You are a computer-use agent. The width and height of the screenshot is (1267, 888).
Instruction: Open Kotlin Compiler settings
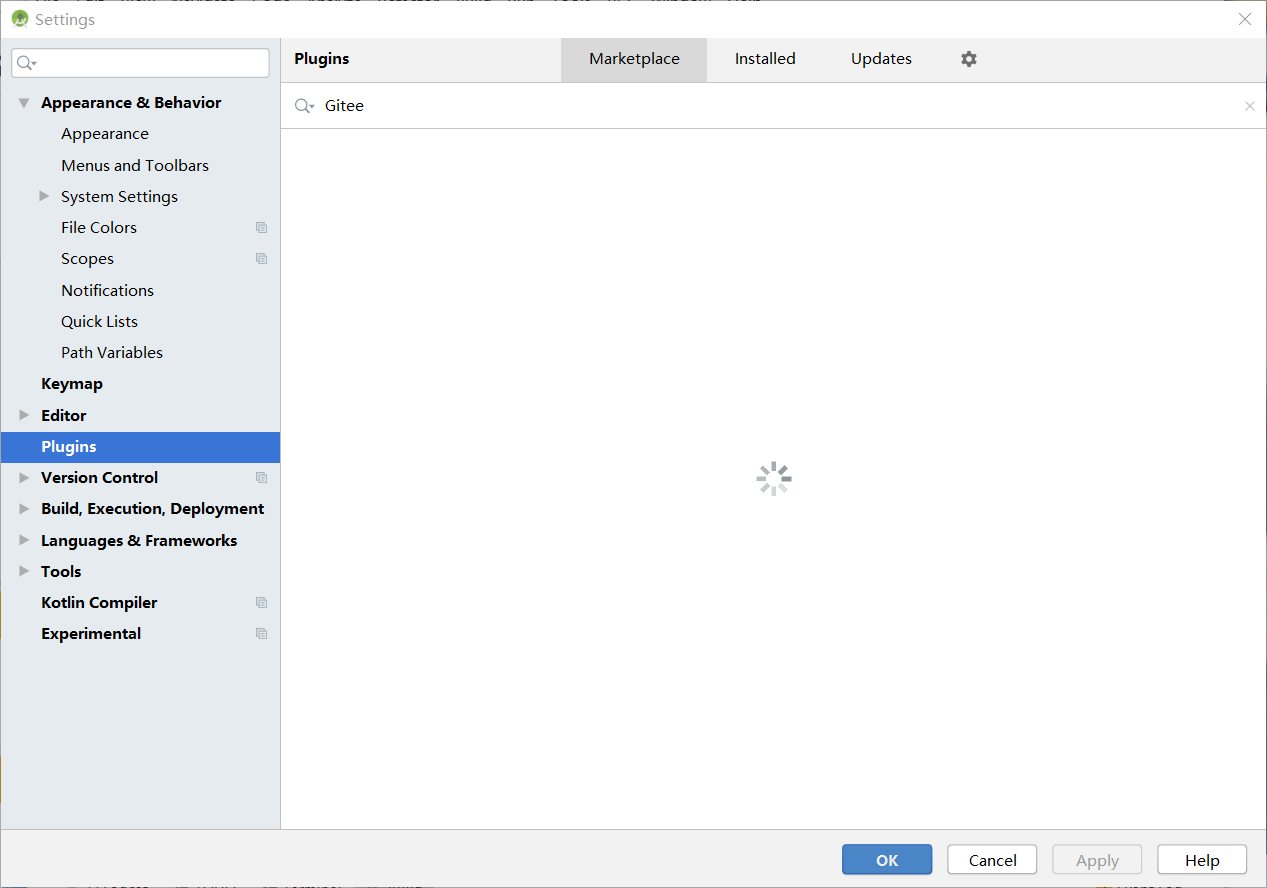(x=99, y=603)
